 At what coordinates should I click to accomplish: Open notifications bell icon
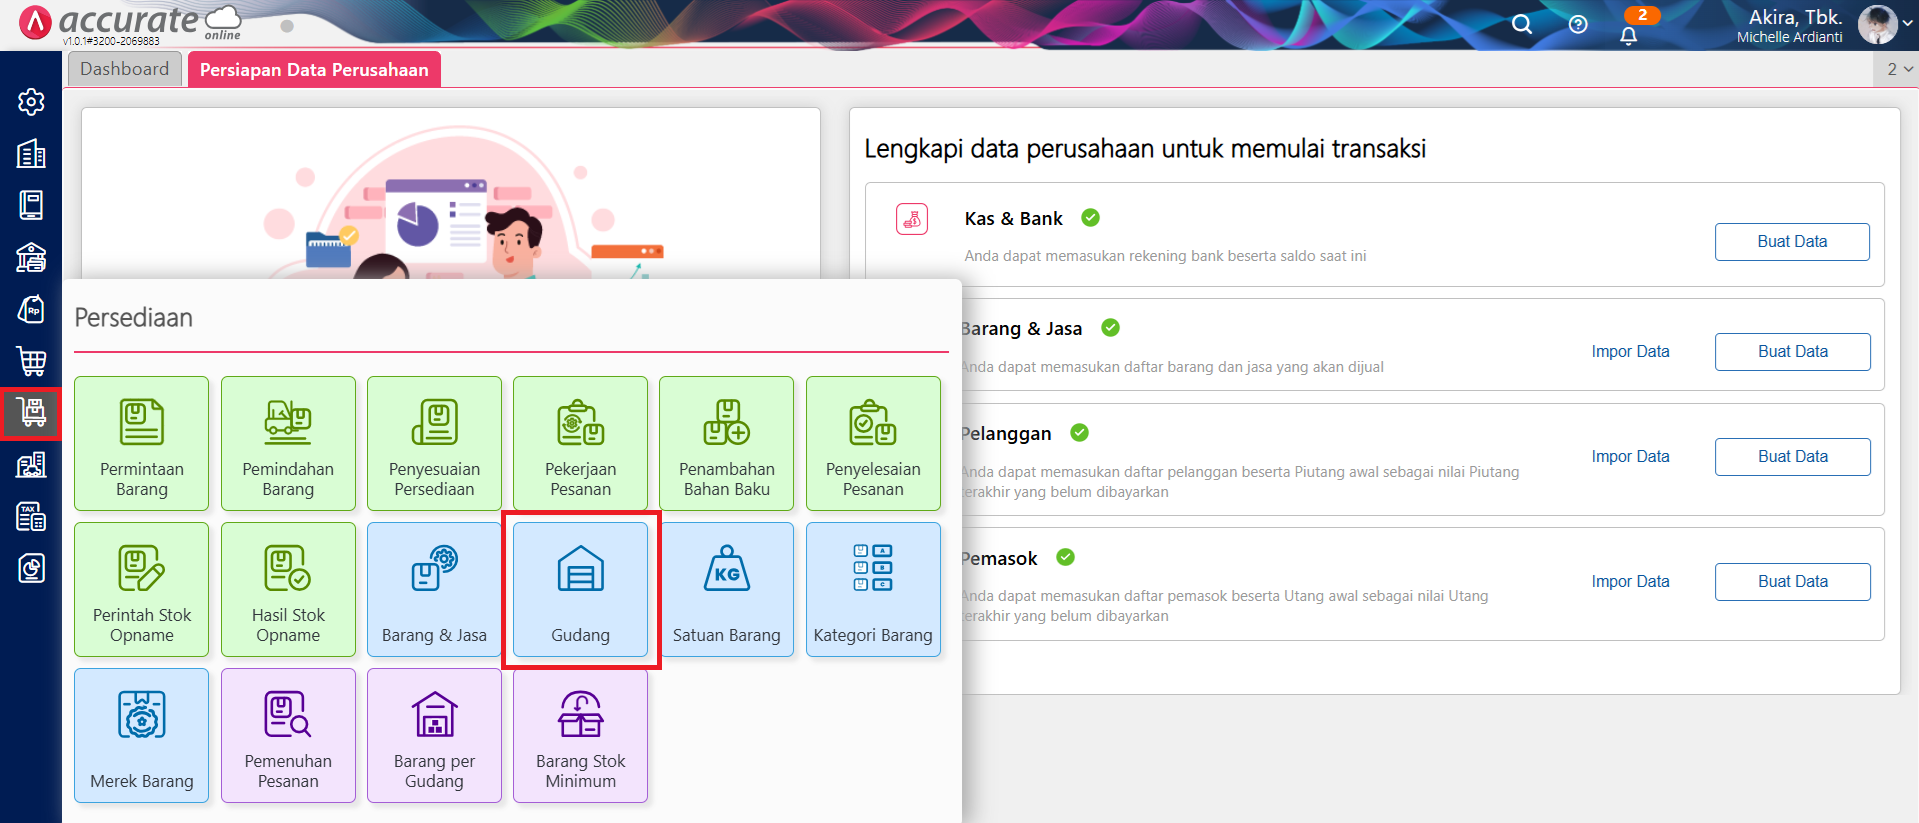tap(1628, 36)
